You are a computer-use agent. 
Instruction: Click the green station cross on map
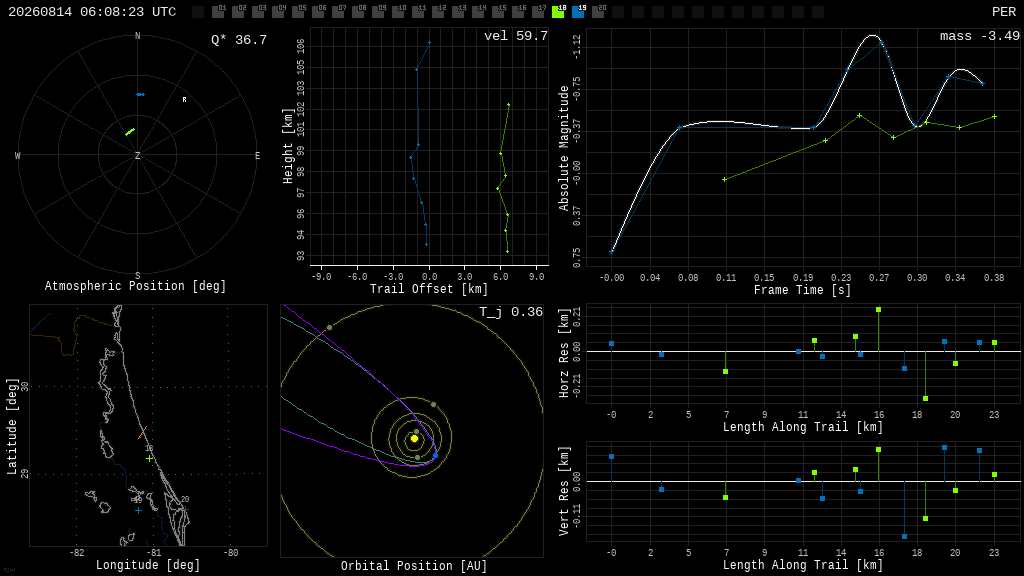point(150,458)
